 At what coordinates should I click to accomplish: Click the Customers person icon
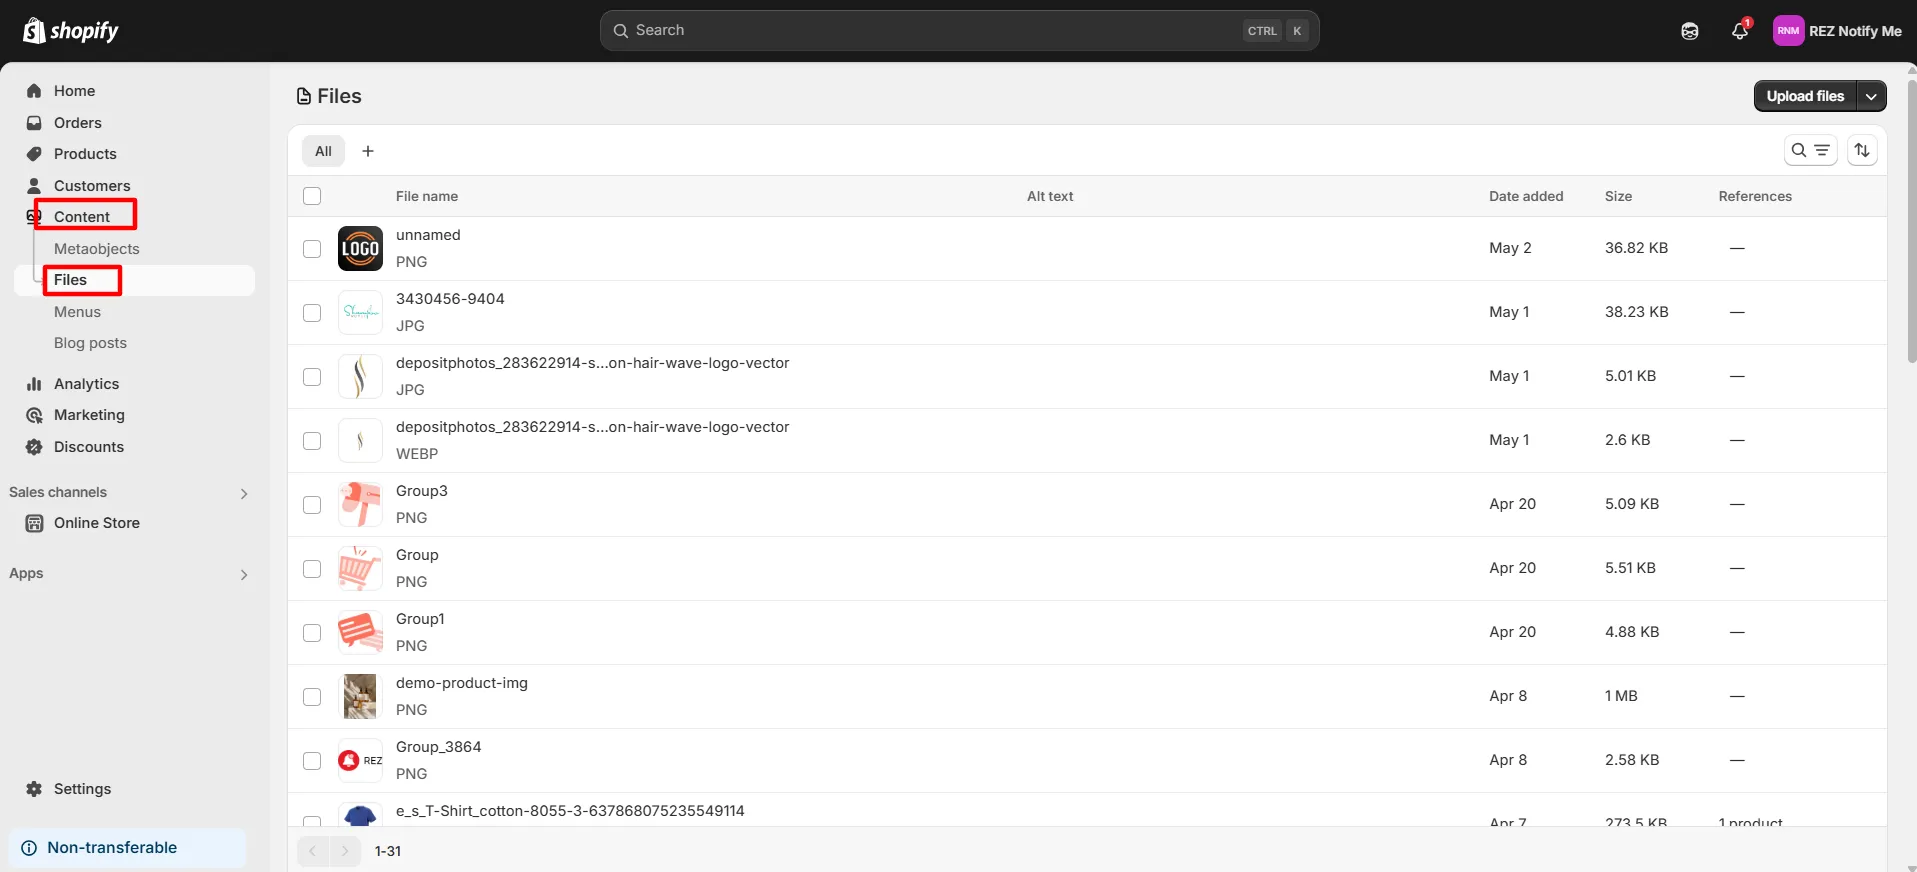34,186
